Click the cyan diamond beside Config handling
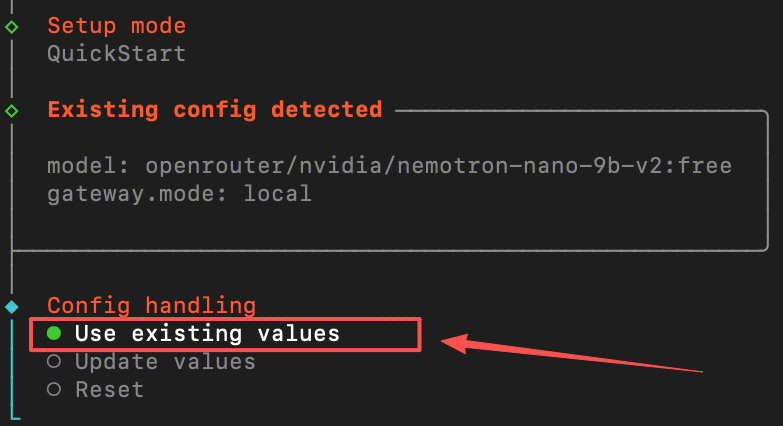 click(11, 306)
